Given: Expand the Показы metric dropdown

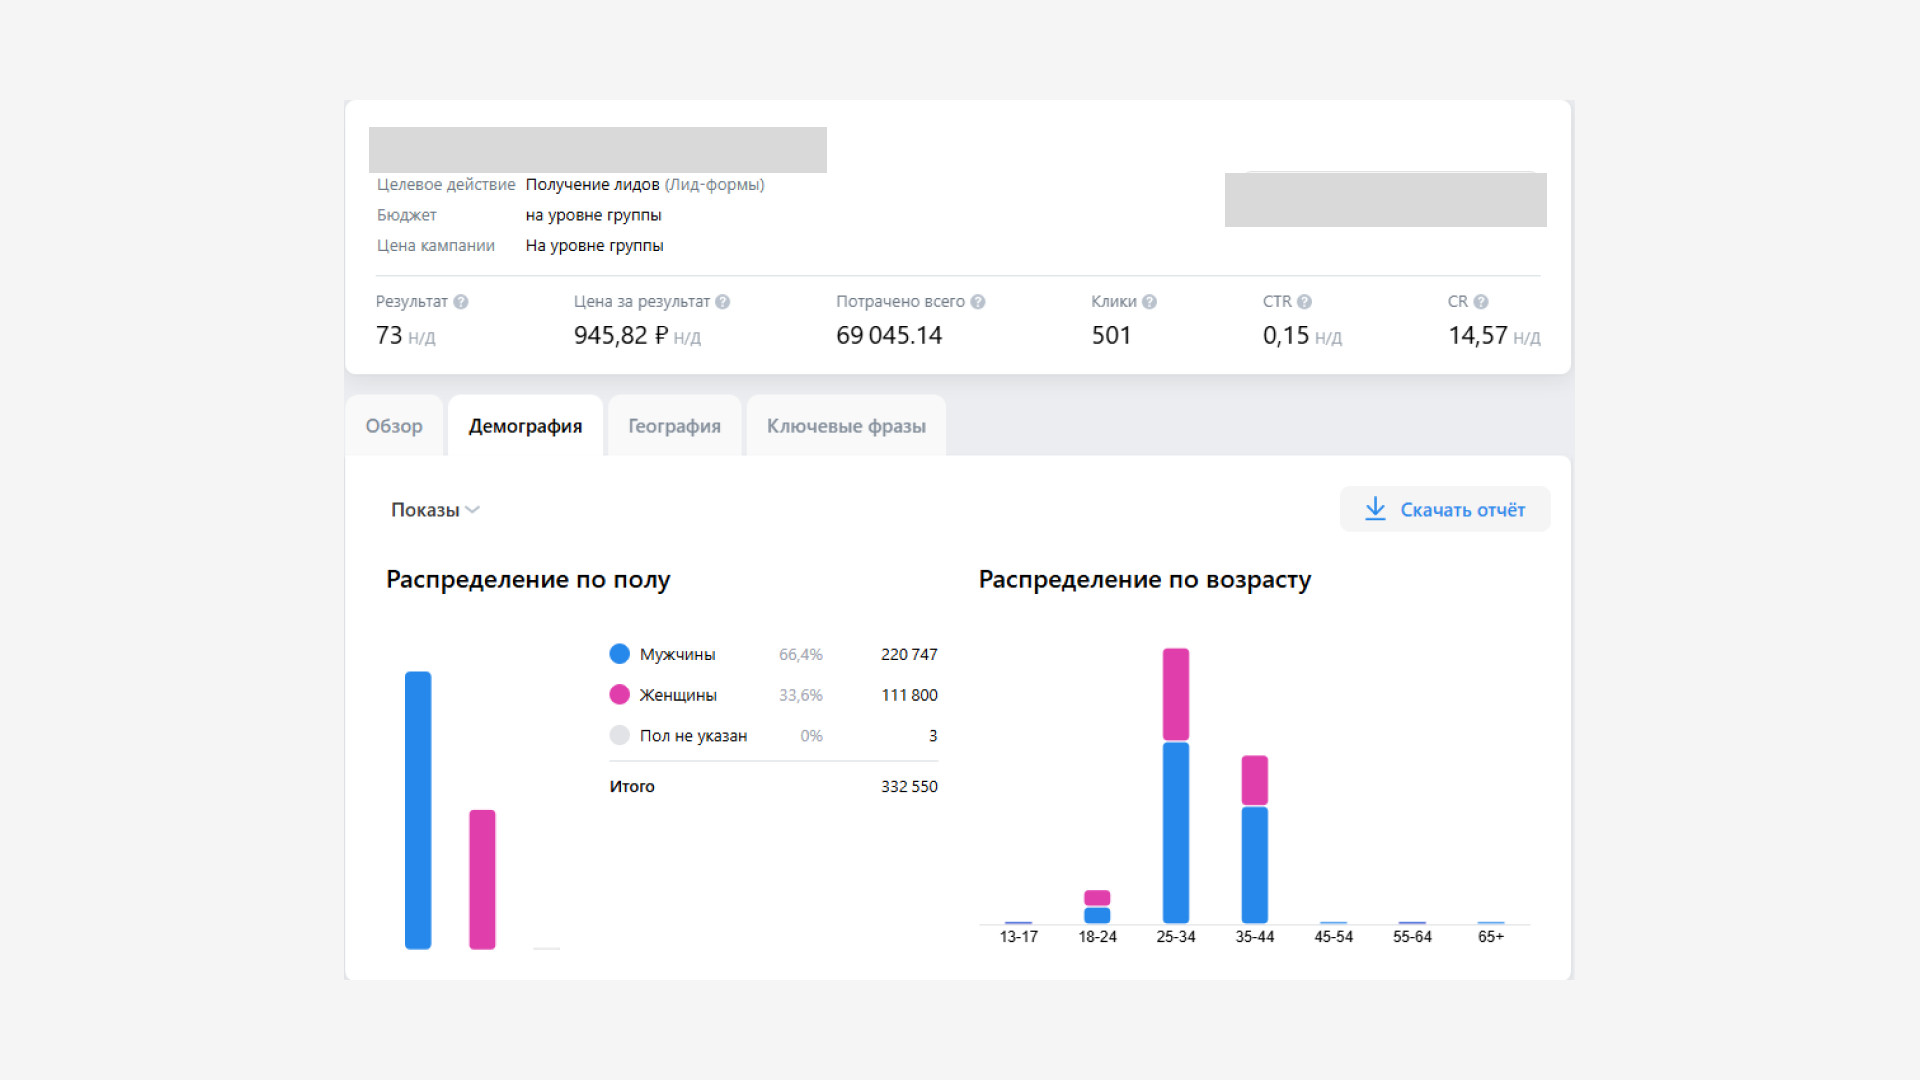Looking at the screenshot, I should 435,510.
